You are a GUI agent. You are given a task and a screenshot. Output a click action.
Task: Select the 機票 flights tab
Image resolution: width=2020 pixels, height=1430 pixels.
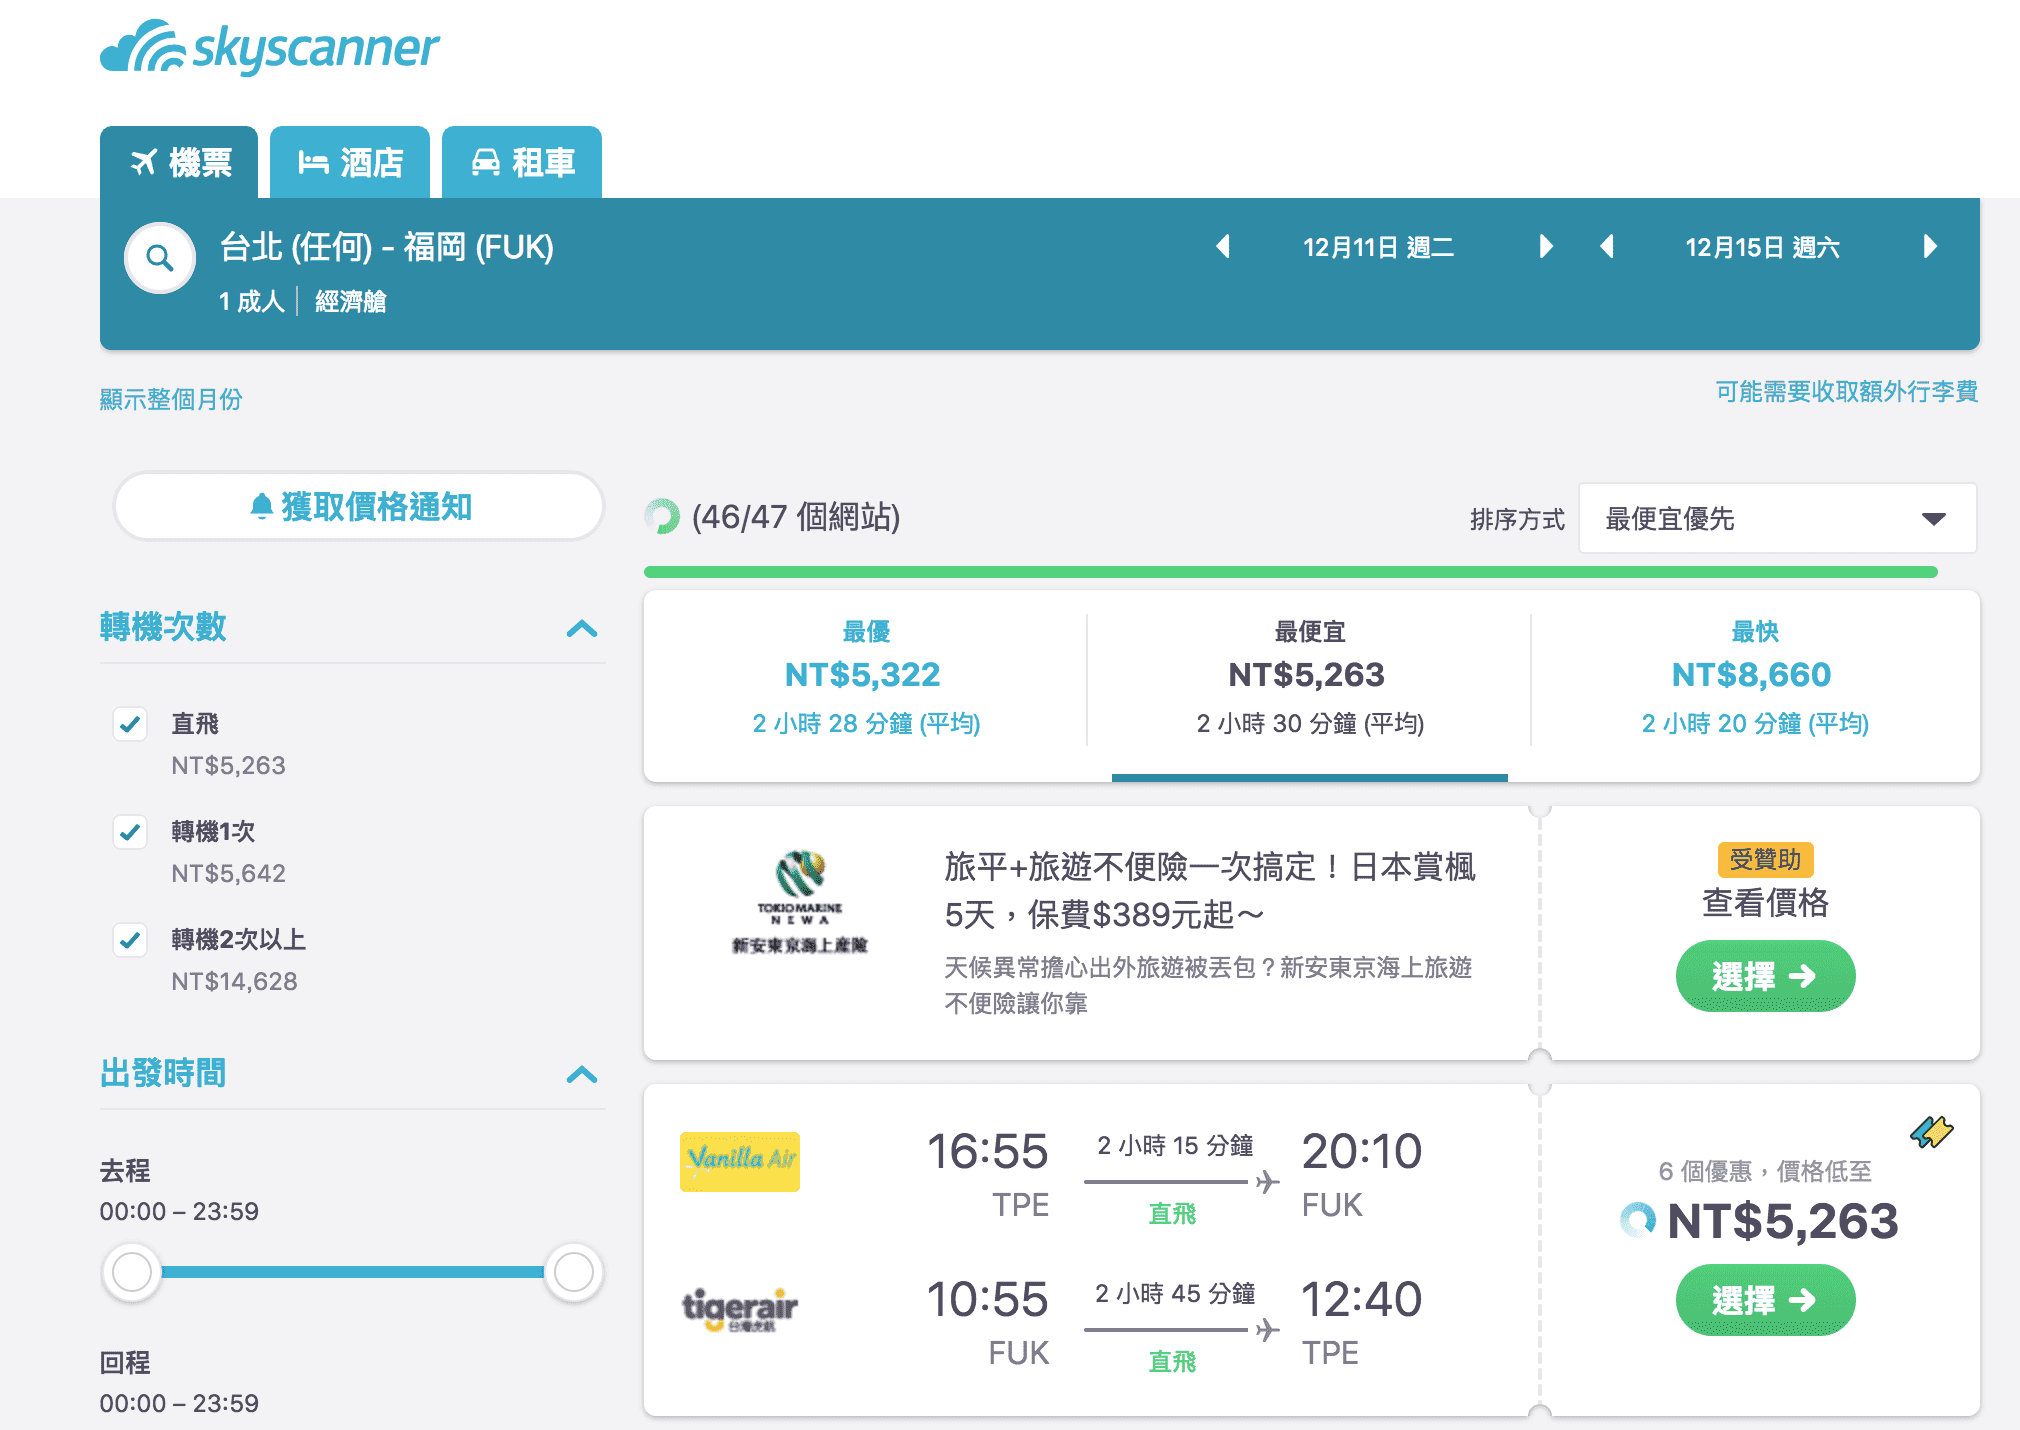(x=179, y=162)
